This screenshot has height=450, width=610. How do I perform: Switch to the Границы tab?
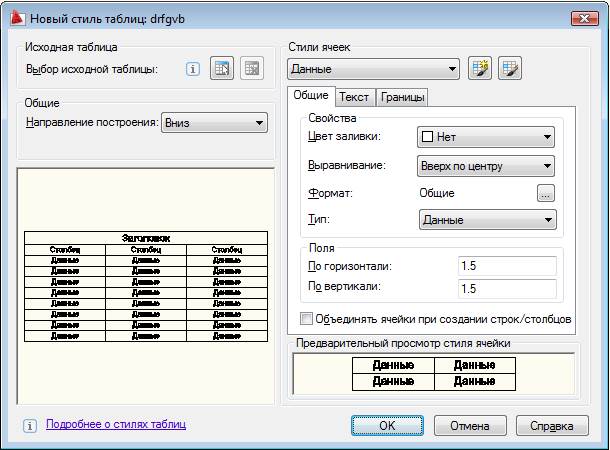(402, 97)
